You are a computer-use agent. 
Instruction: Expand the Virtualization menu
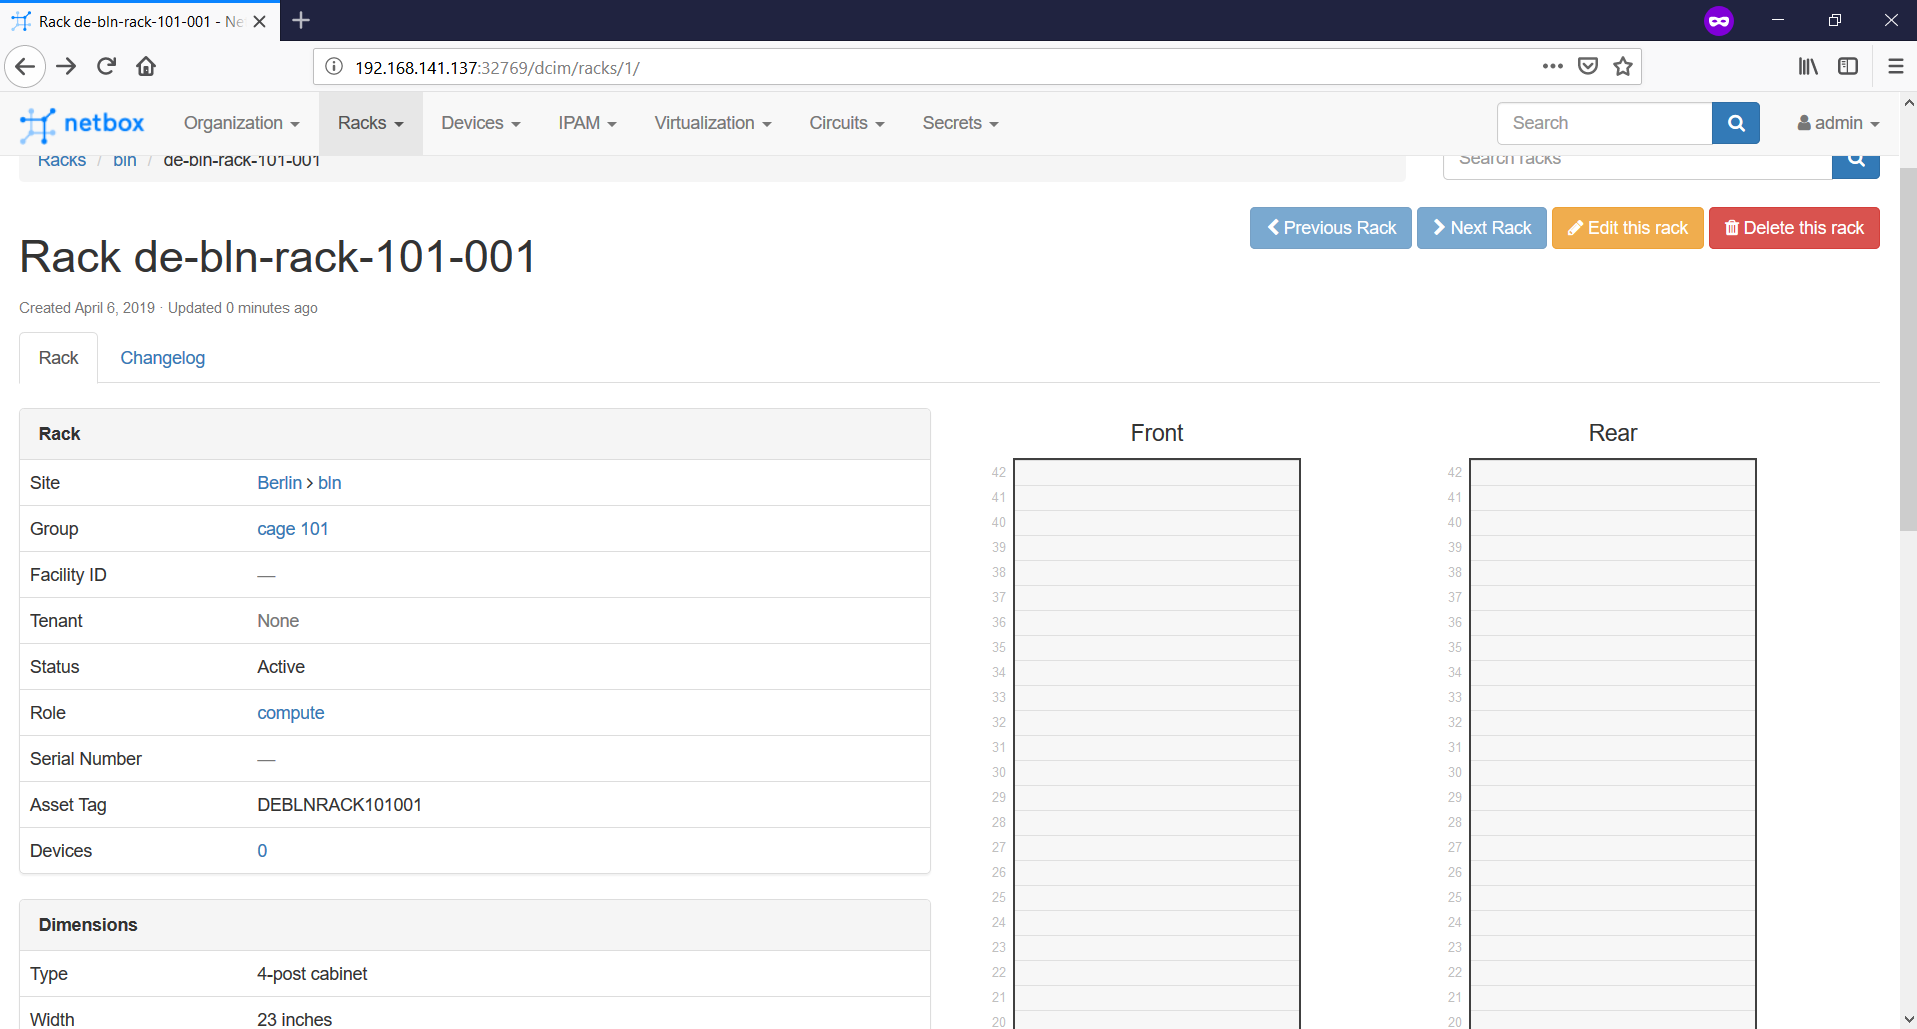click(x=713, y=123)
